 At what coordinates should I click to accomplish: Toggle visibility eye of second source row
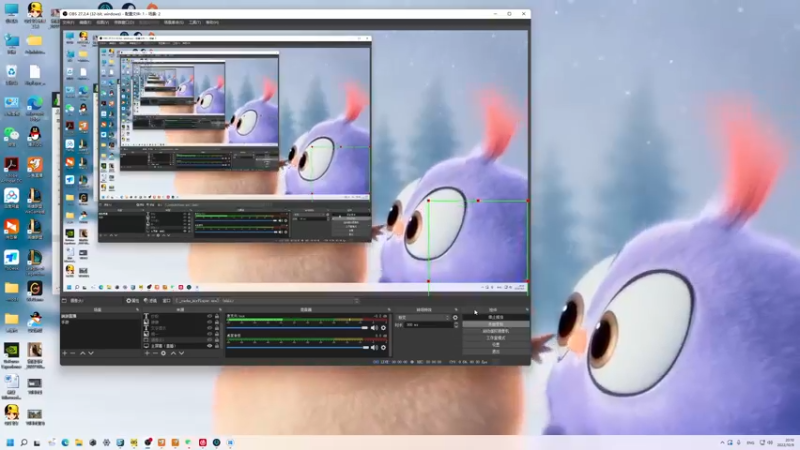click(x=209, y=322)
